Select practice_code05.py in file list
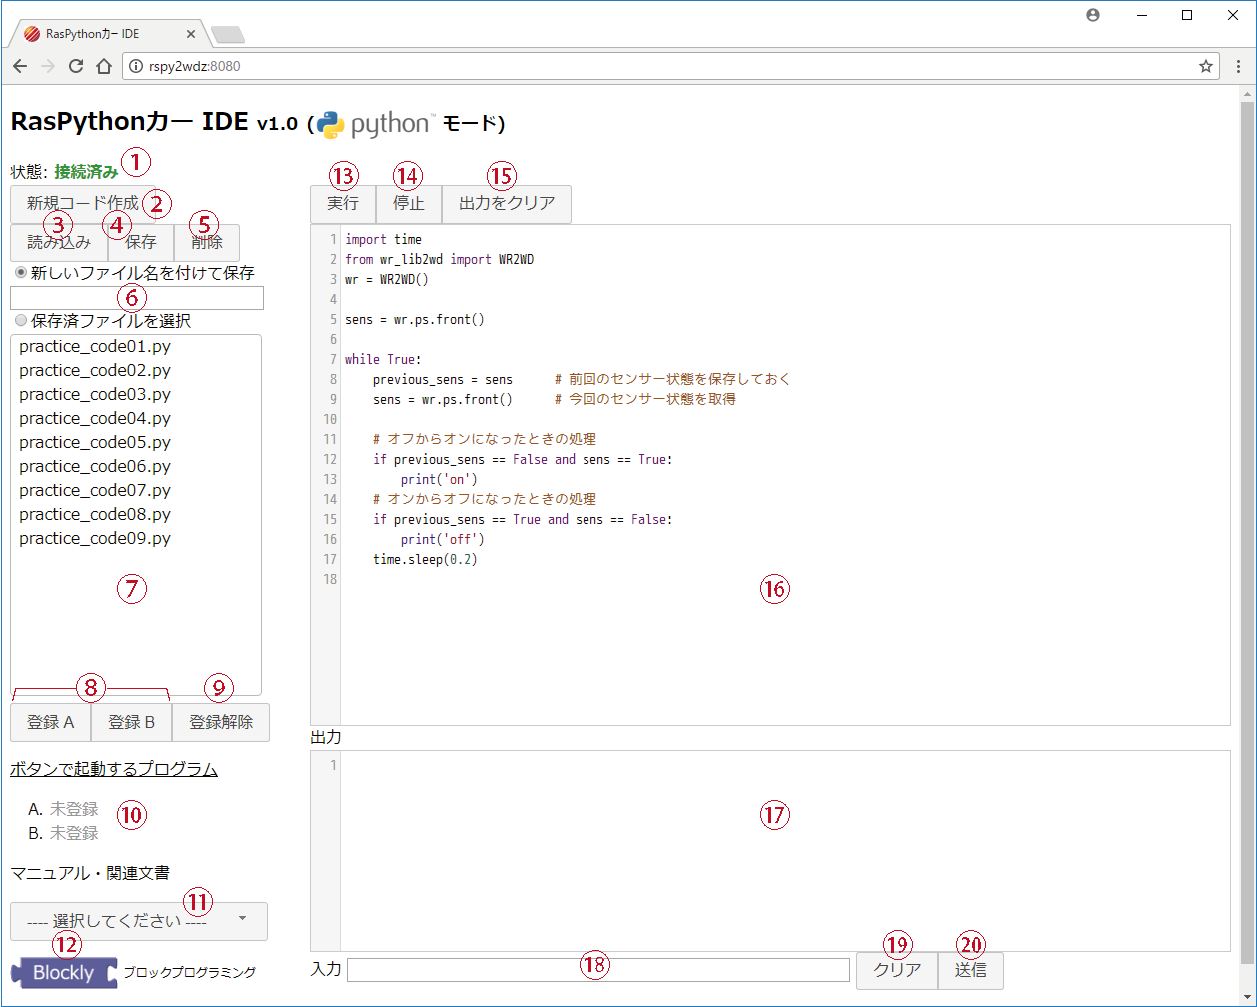Image resolution: width=1257 pixels, height=1007 pixels. click(95, 442)
